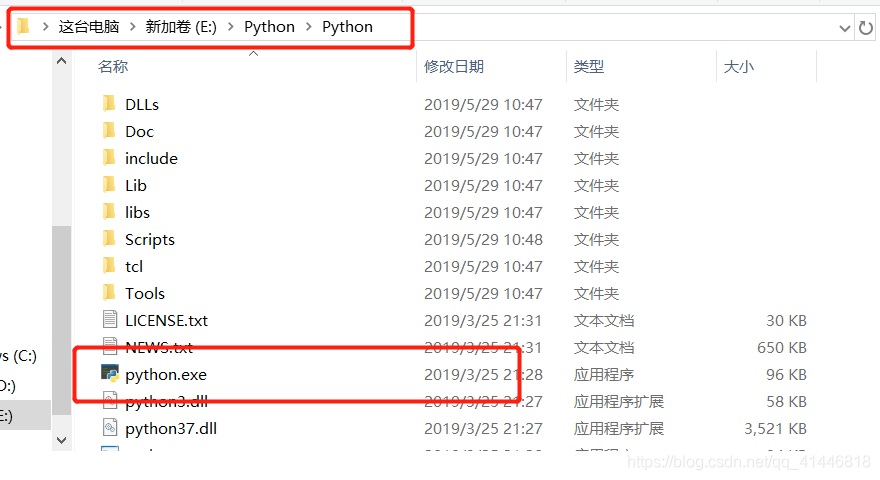This screenshot has height=480, width=880.
Task: Expand chevron between the two Python breadcrumbs
Action: click(x=309, y=27)
